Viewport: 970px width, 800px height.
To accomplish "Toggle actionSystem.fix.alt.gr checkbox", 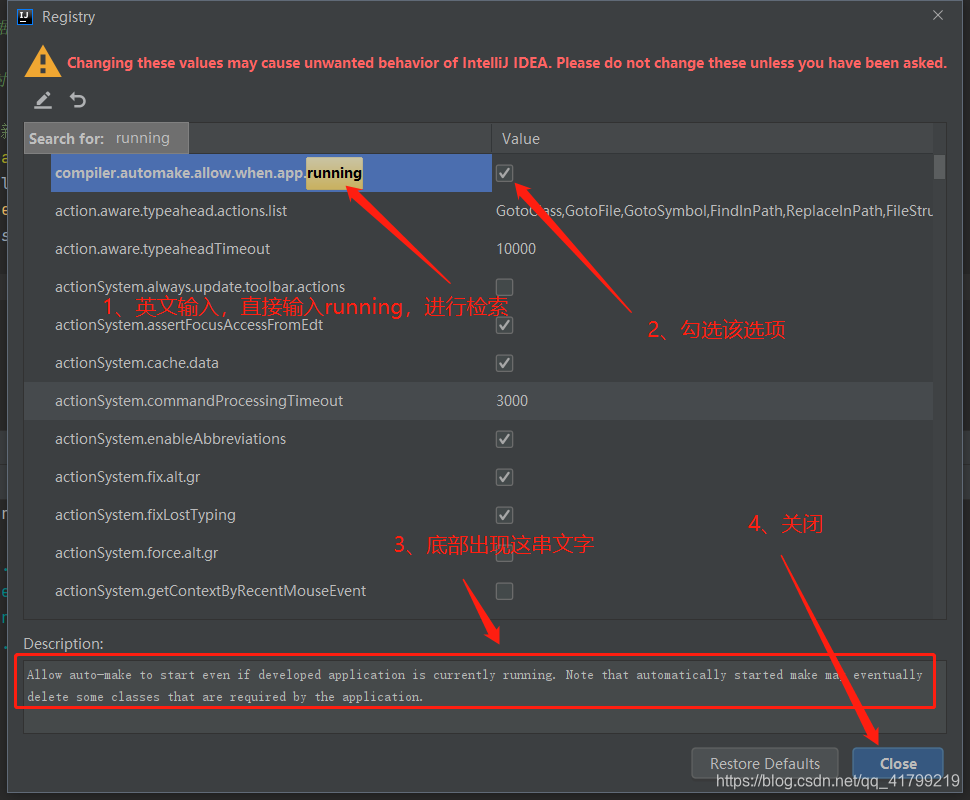I will coord(504,477).
